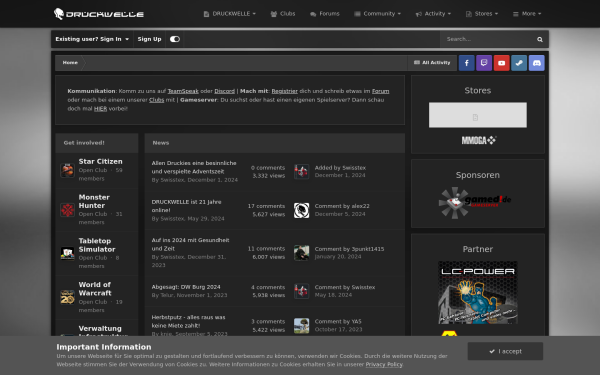This screenshot has height=375, width=600.
Task: Open the gamed!de sponsor logo
Action: 475,202
